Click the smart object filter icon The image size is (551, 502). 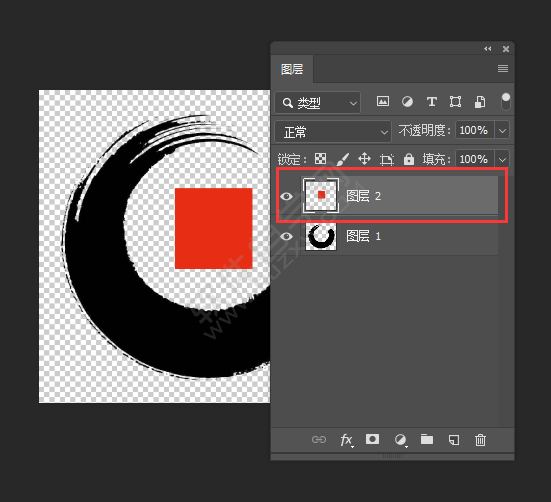pyautogui.click(x=480, y=102)
